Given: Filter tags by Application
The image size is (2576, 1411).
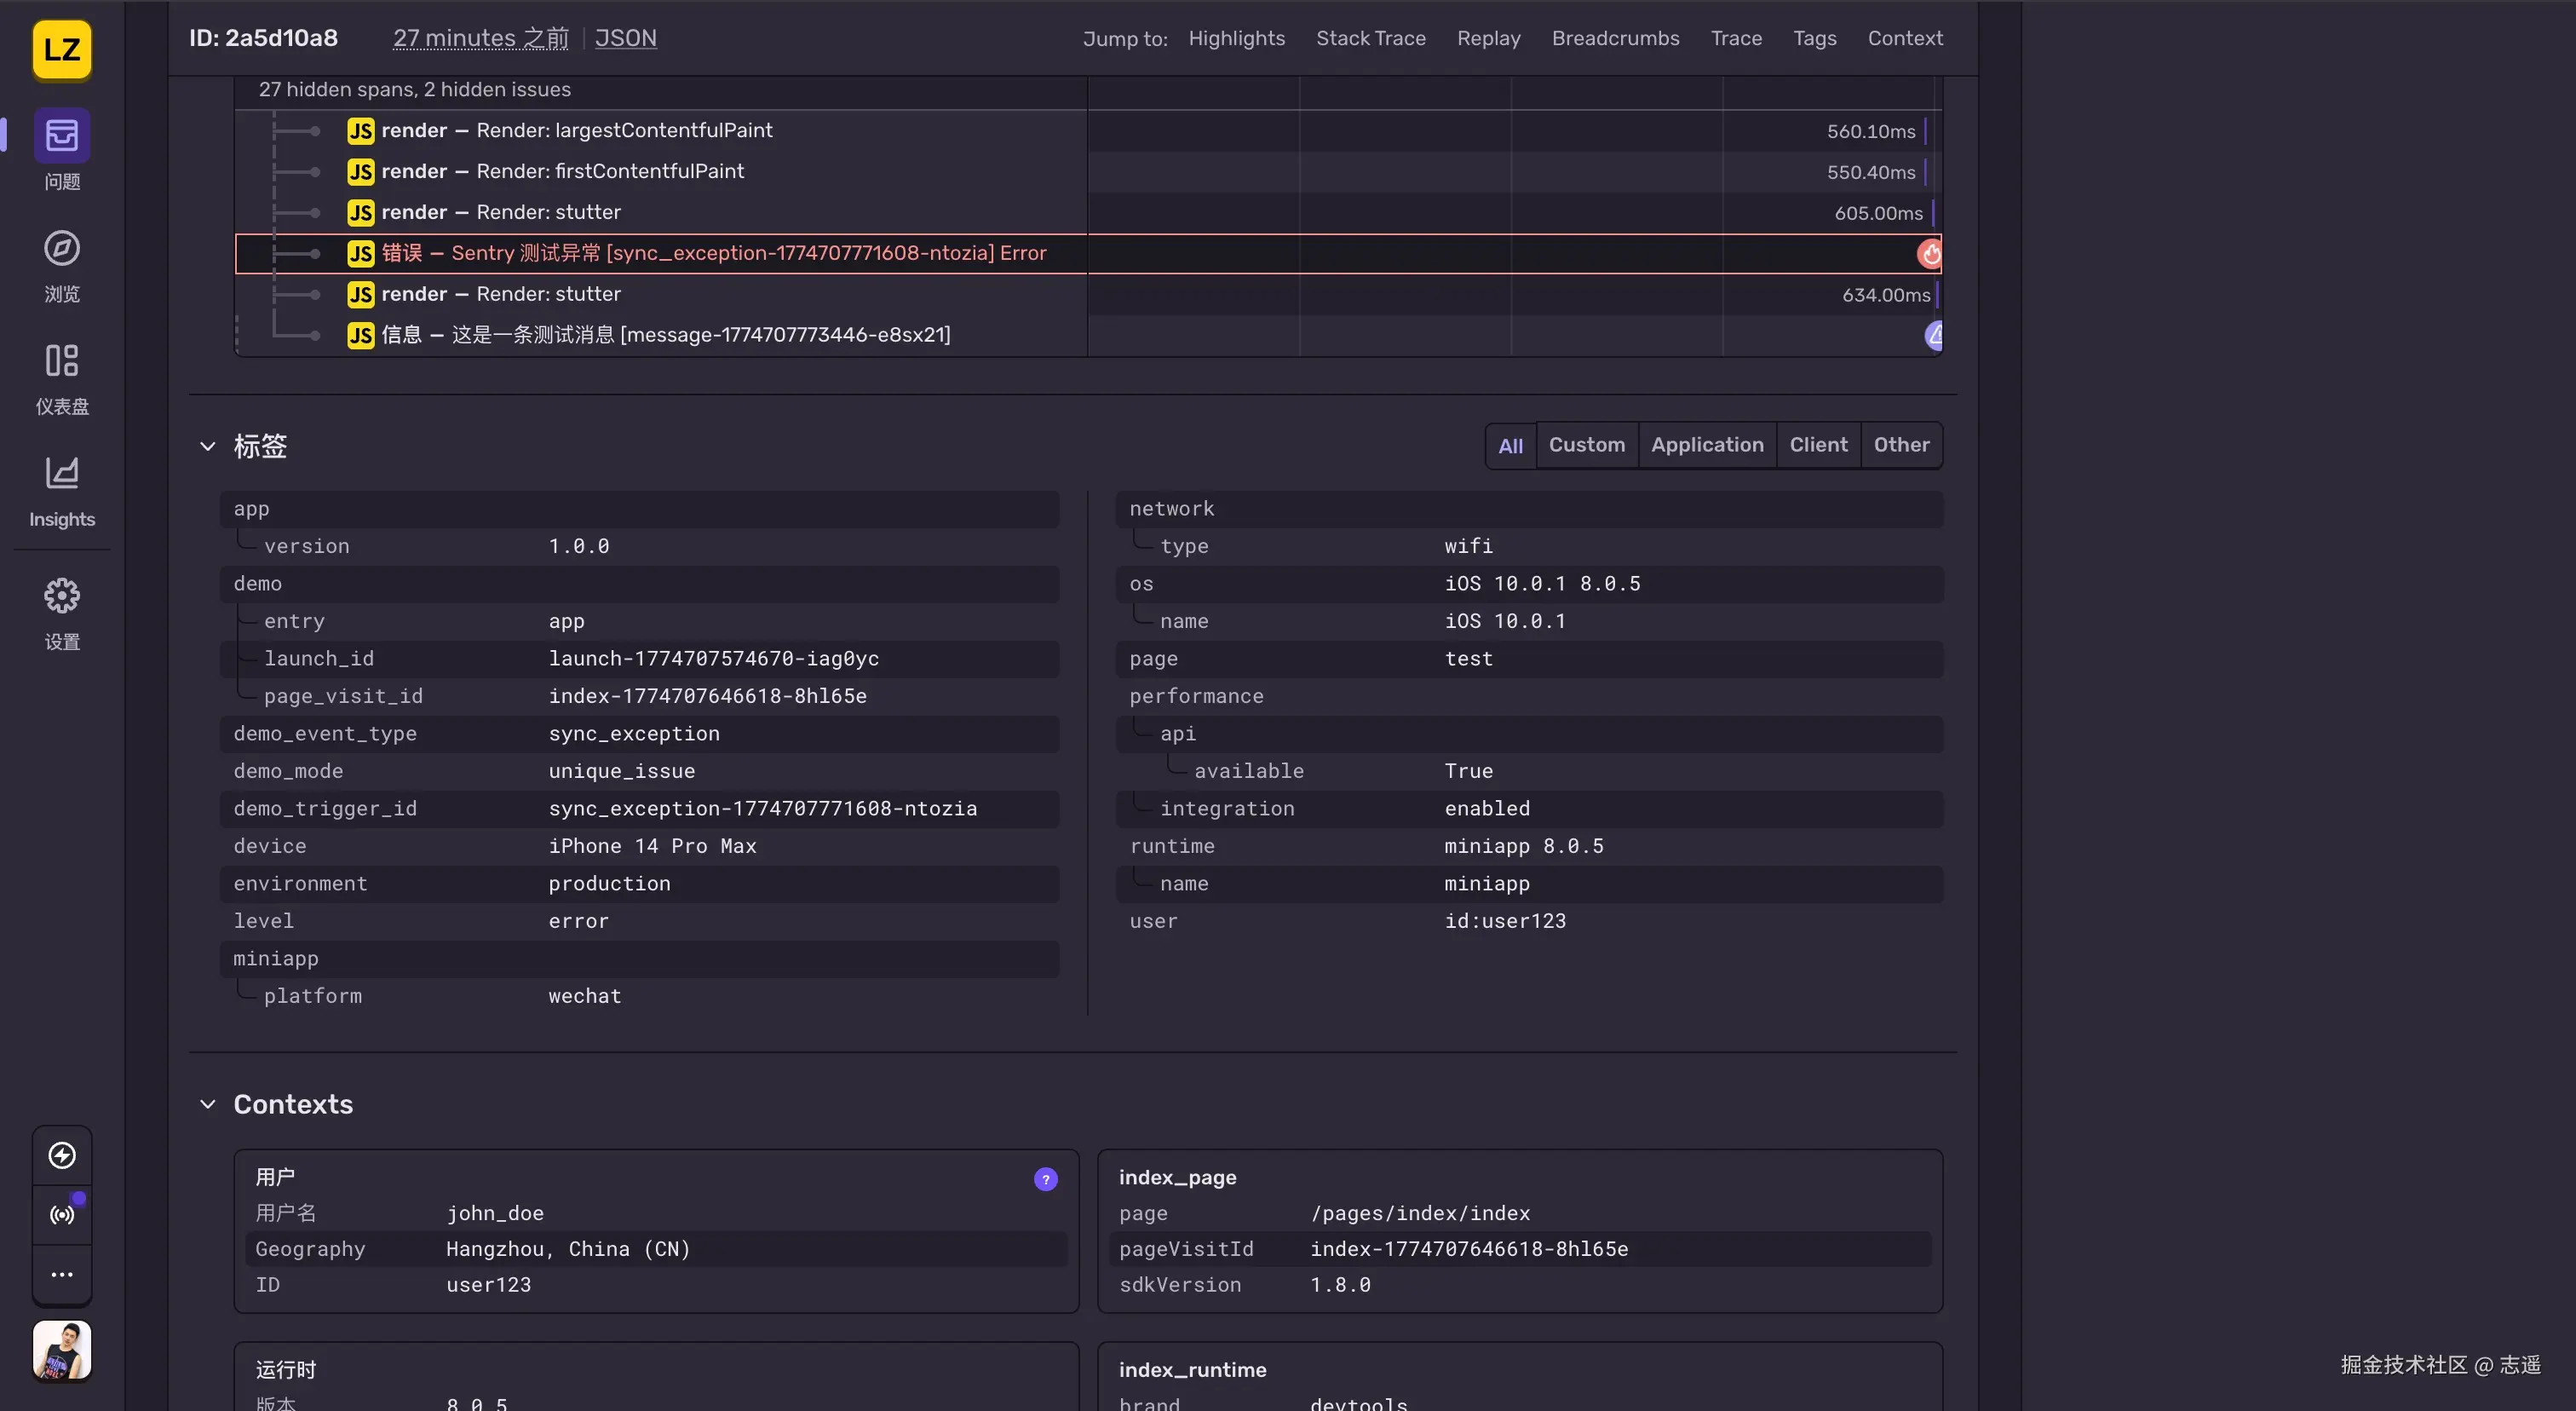Looking at the screenshot, I should click(x=1707, y=444).
